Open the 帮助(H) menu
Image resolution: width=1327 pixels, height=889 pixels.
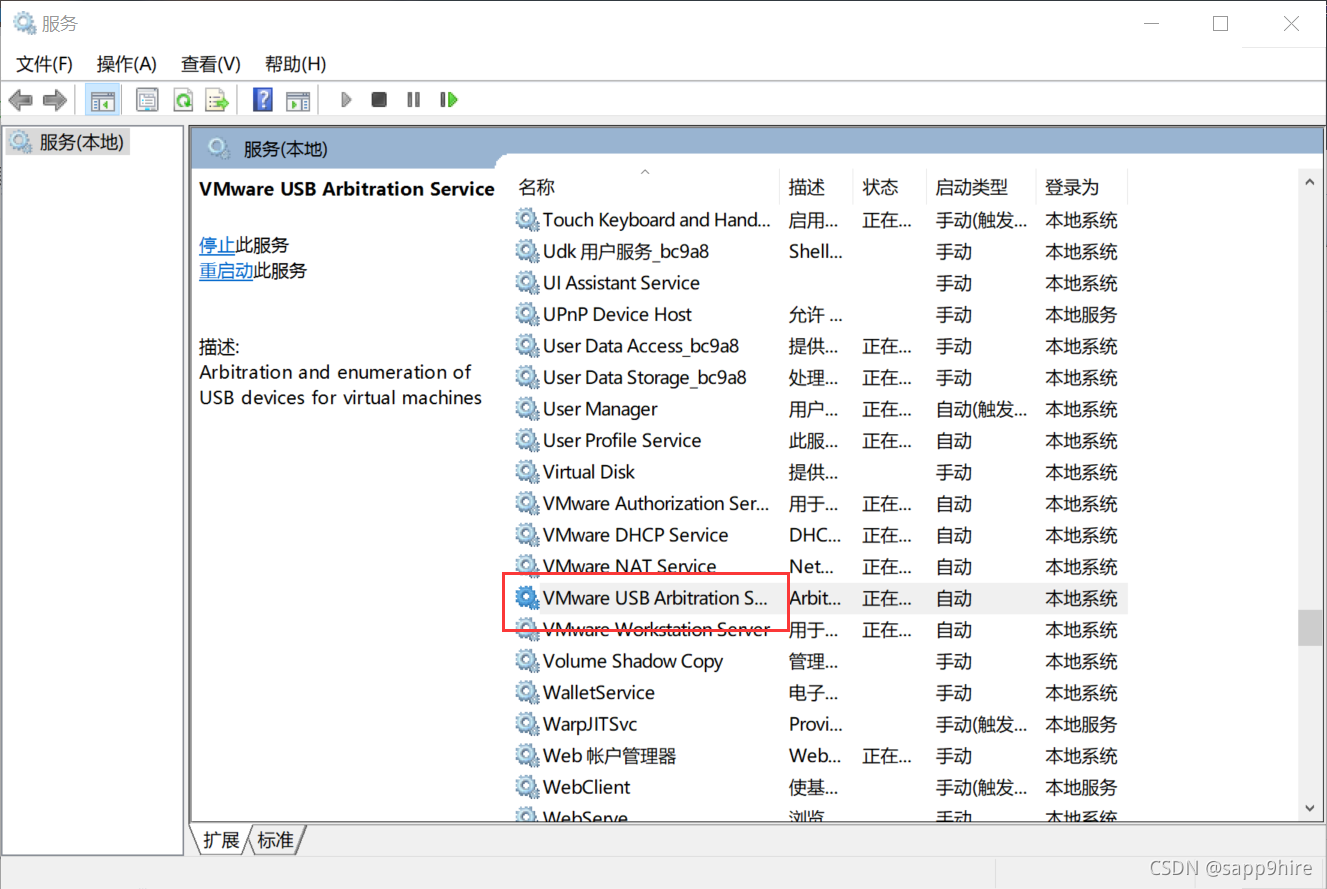pos(296,64)
